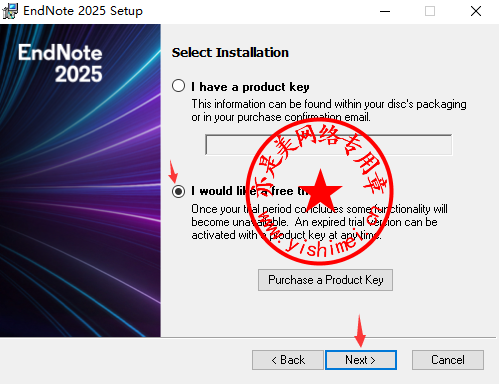Go to the previous step with Back
499x384 pixels.
288,360
